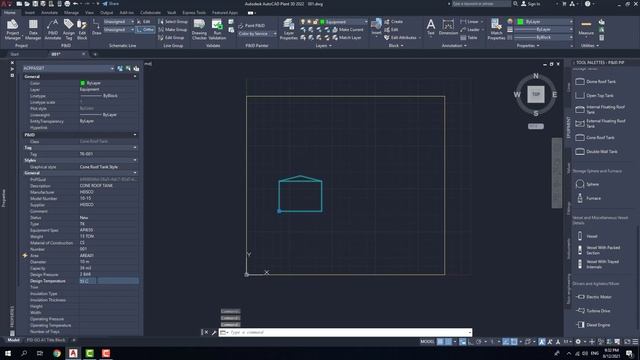Click the green ByLayer color swatch in ribbon
The width and height of the screenshot is (640, 360).
click(x=520, y=22)
